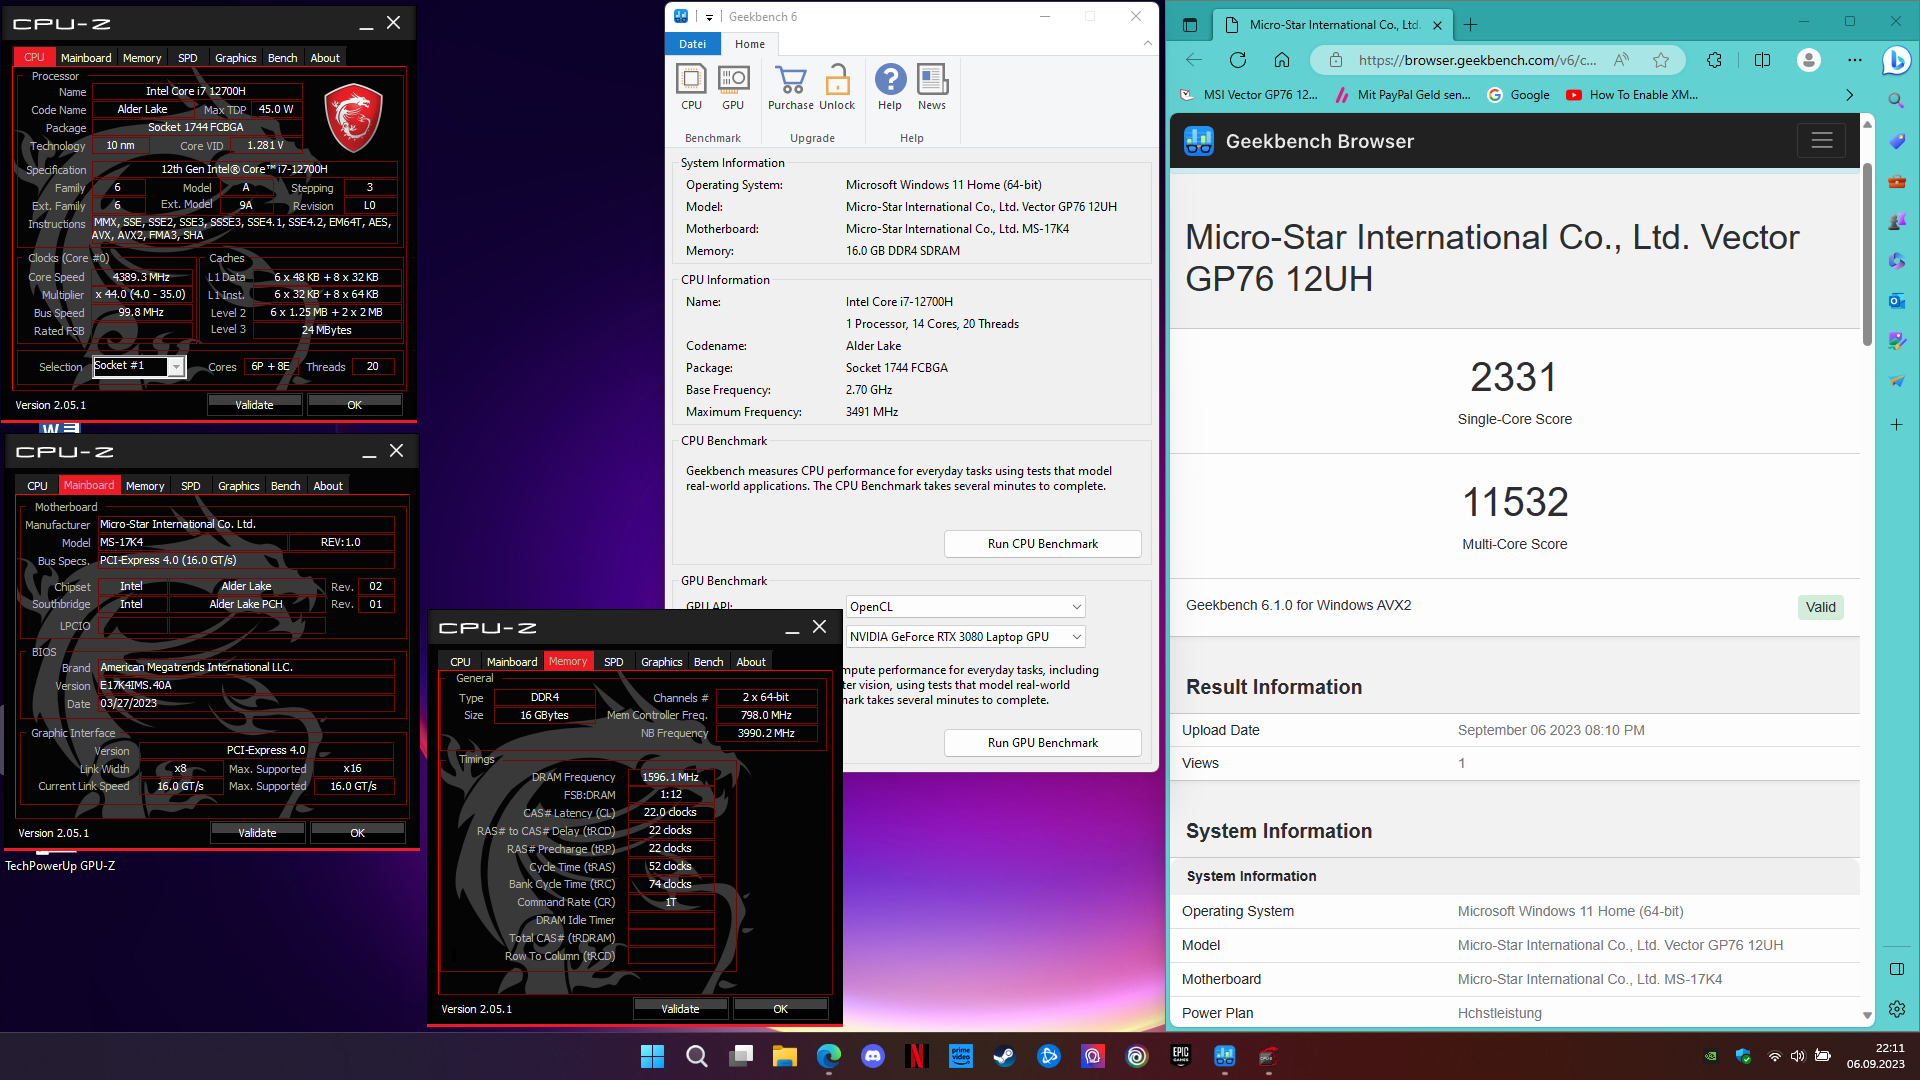Open the Purchase cart icon in Geekbench
The image size is (1920, 1080).
[790, 87]
